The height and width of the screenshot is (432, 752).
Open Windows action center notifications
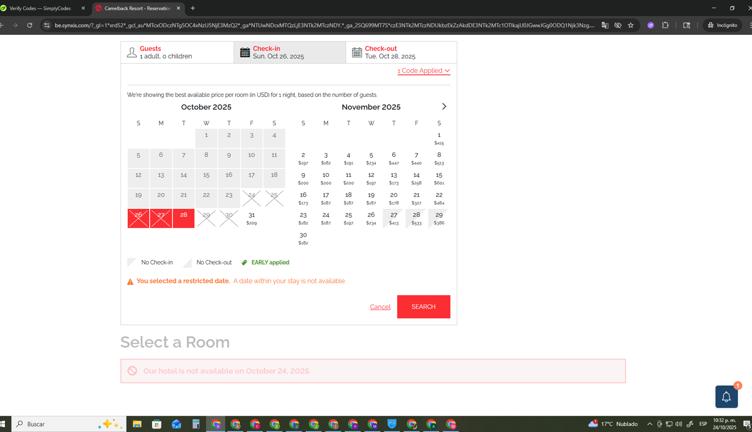(746, 424)
